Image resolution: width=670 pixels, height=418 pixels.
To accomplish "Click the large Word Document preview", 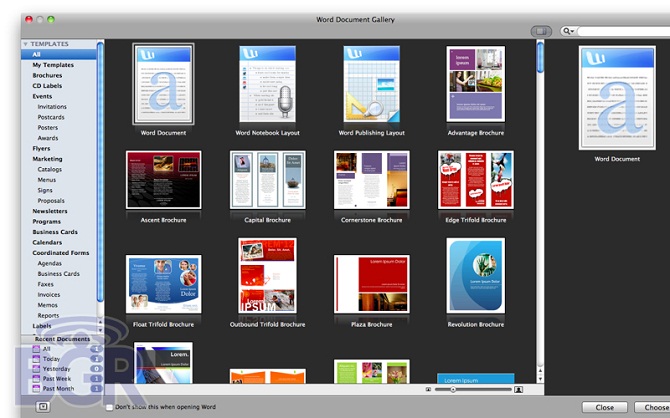I will coord(617,98).
